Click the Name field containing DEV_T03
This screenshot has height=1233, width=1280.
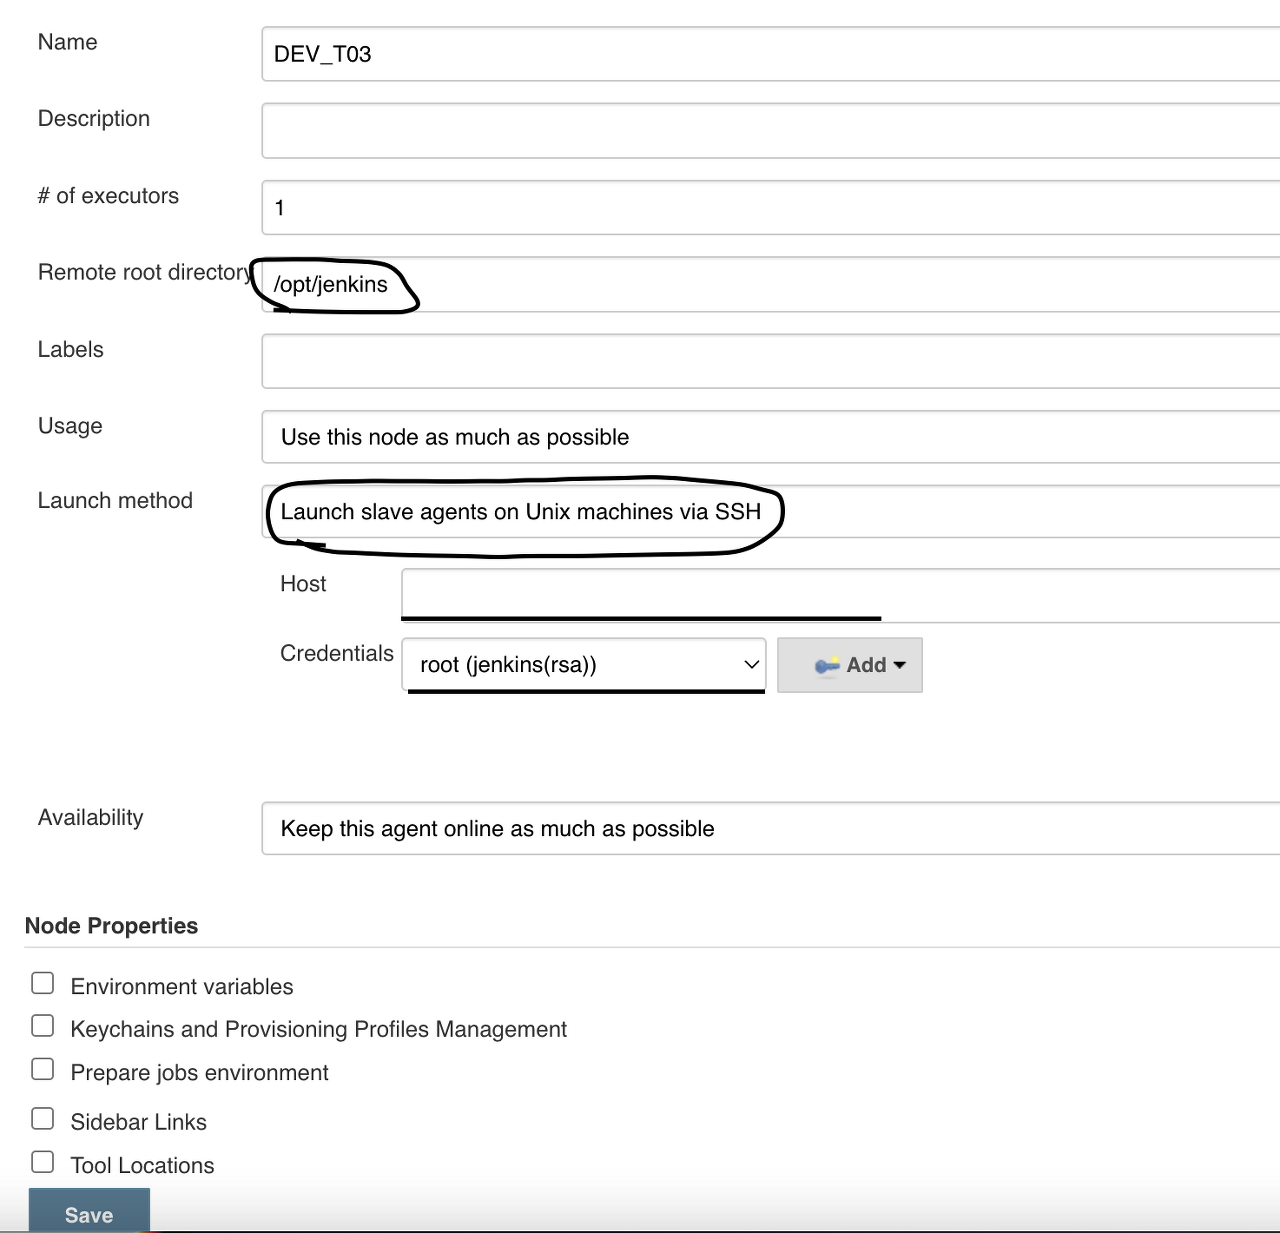pos(771,54)
